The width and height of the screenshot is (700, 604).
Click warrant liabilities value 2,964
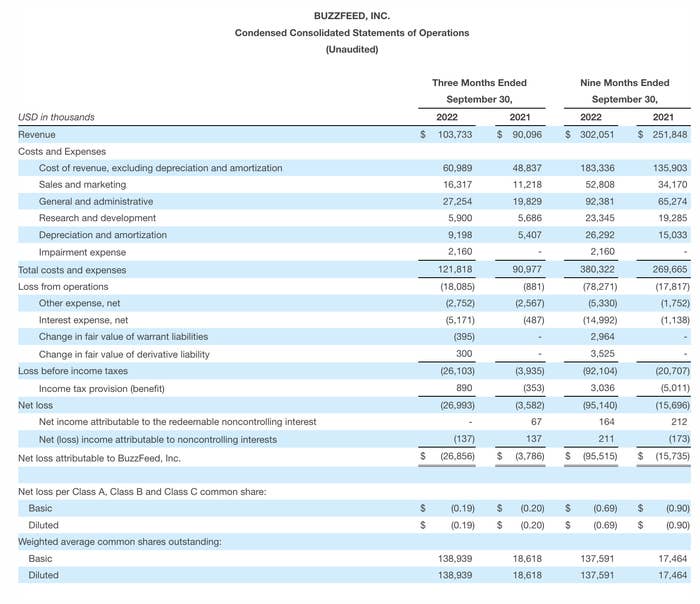point(603,337)
